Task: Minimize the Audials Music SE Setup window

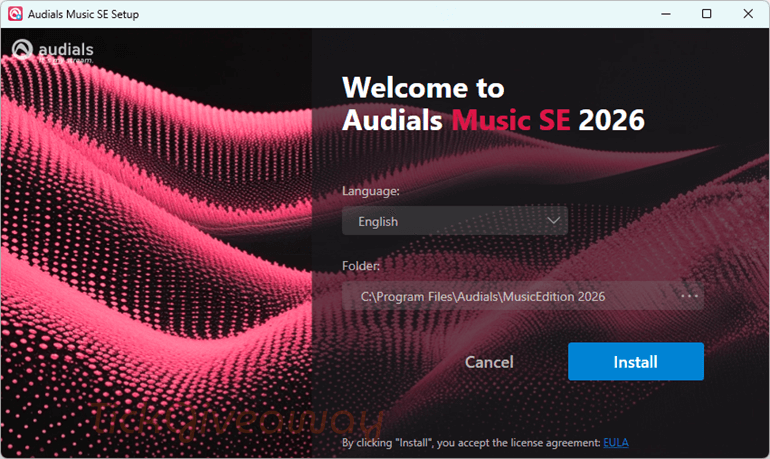Action: click(x=665, y=14)
